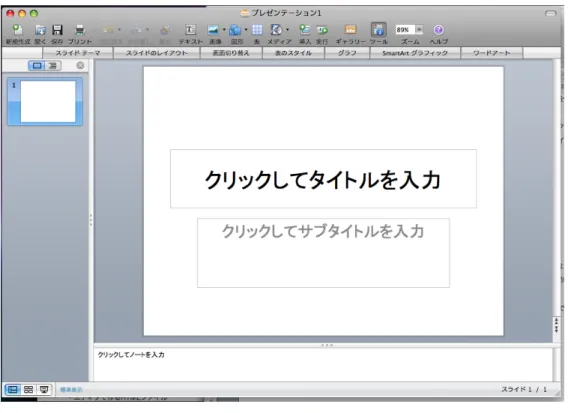
Task: Select slide 1 thumbnail in pane
Action: click(x=45, y=101)
